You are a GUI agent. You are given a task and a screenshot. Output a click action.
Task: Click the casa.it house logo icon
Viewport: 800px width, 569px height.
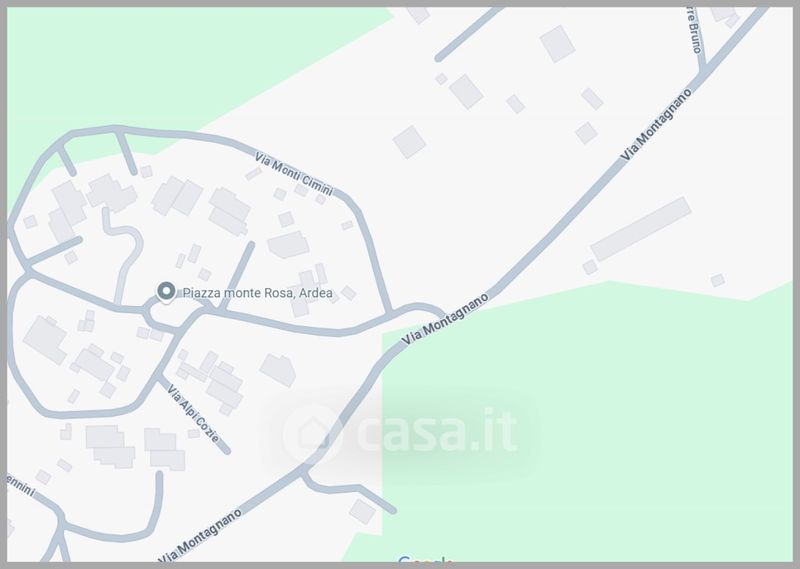[312, 433]
